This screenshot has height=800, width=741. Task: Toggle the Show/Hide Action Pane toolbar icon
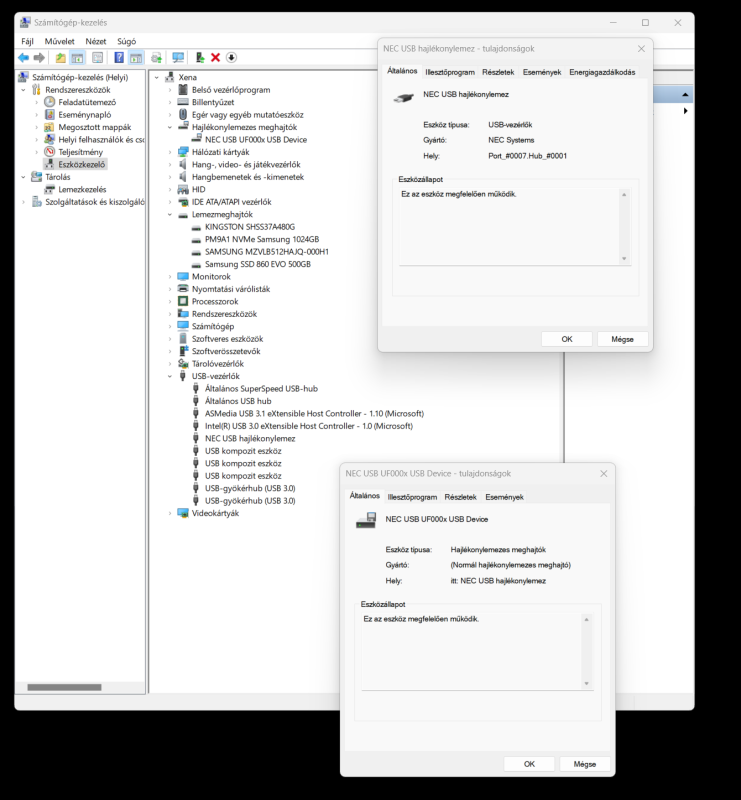click(136, 58)
